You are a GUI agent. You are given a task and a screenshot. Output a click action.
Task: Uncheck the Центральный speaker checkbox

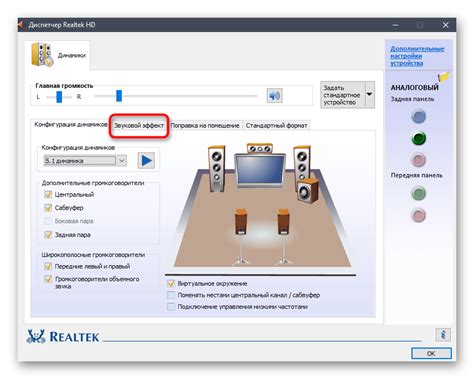[x=48, y=194]
